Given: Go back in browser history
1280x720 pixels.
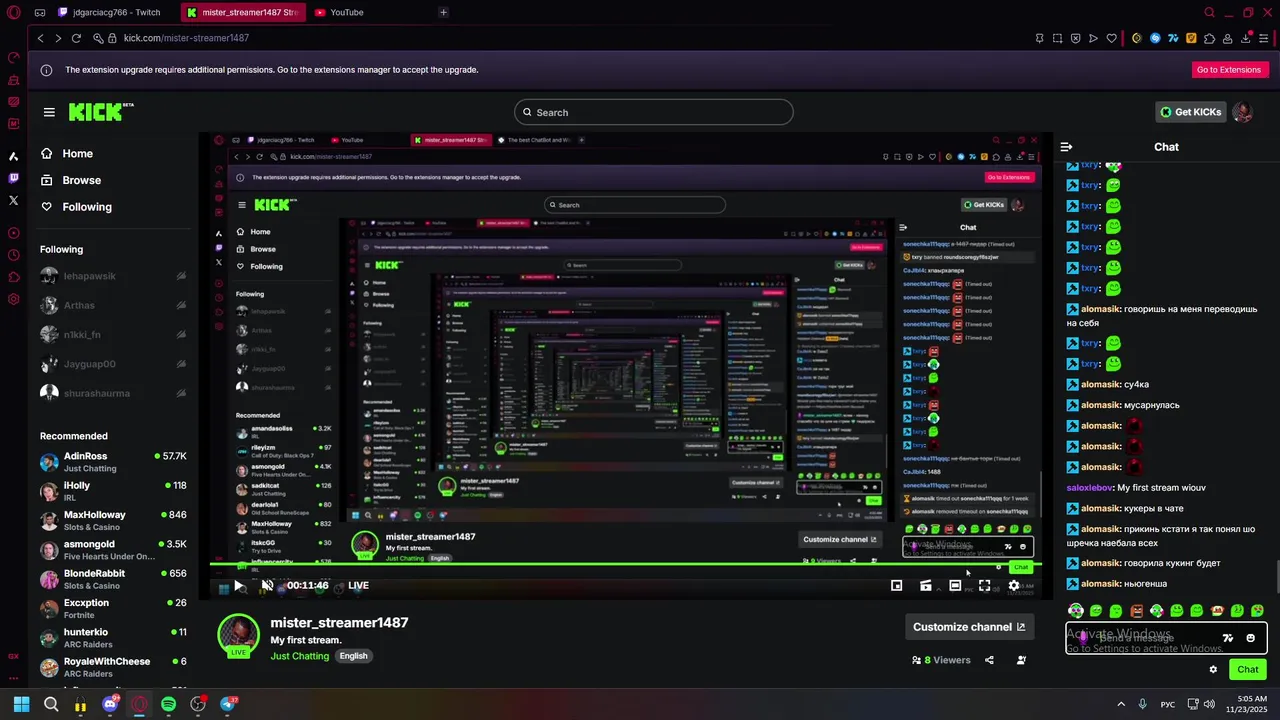Looking at the screenshot, I should point(40,38).
